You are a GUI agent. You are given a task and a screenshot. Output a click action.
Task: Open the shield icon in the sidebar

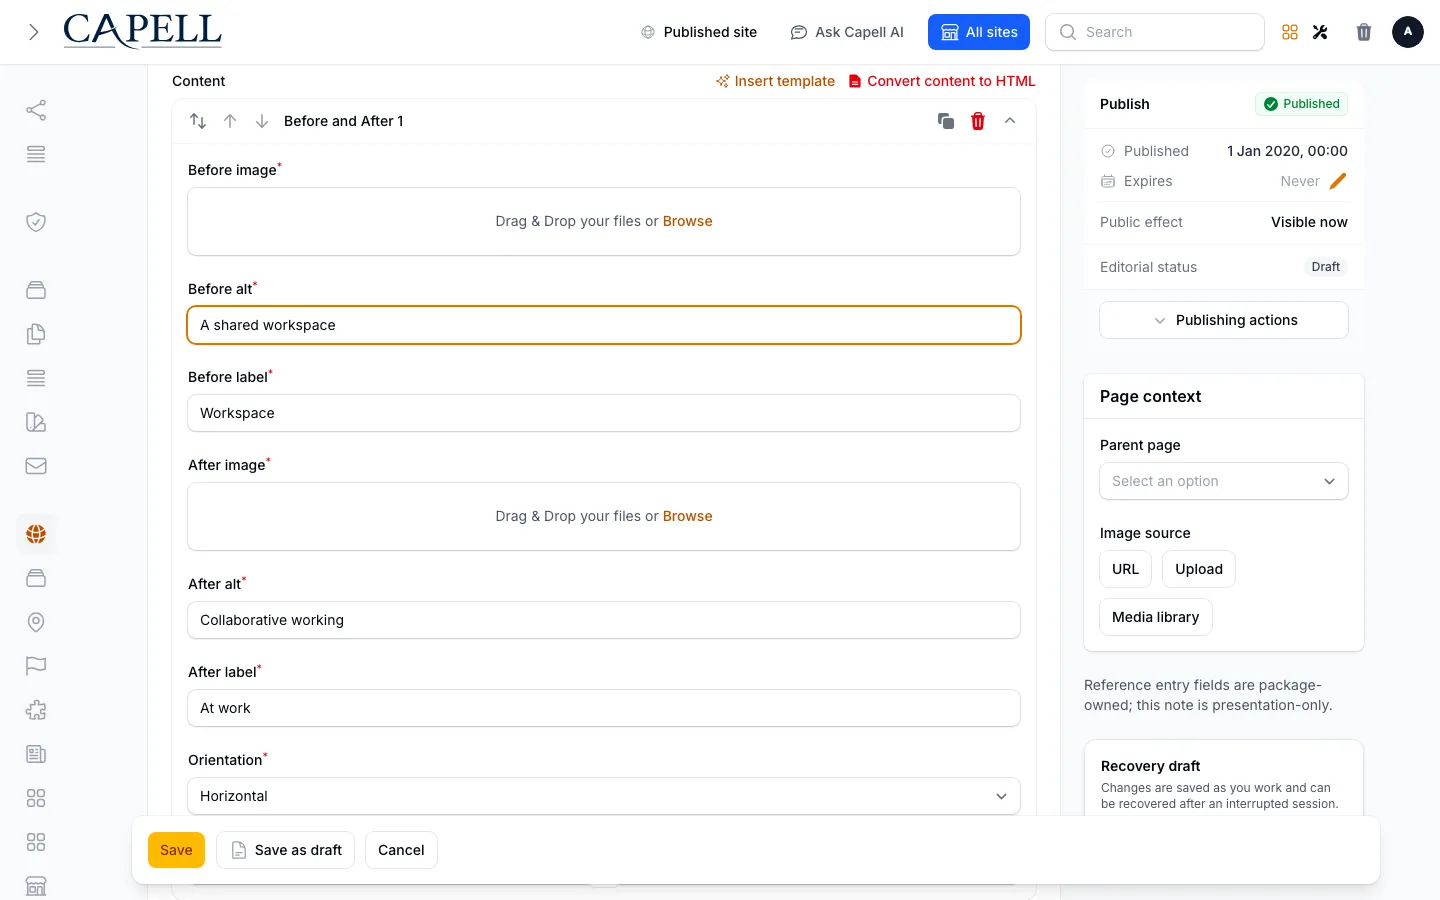click(36, 222)
